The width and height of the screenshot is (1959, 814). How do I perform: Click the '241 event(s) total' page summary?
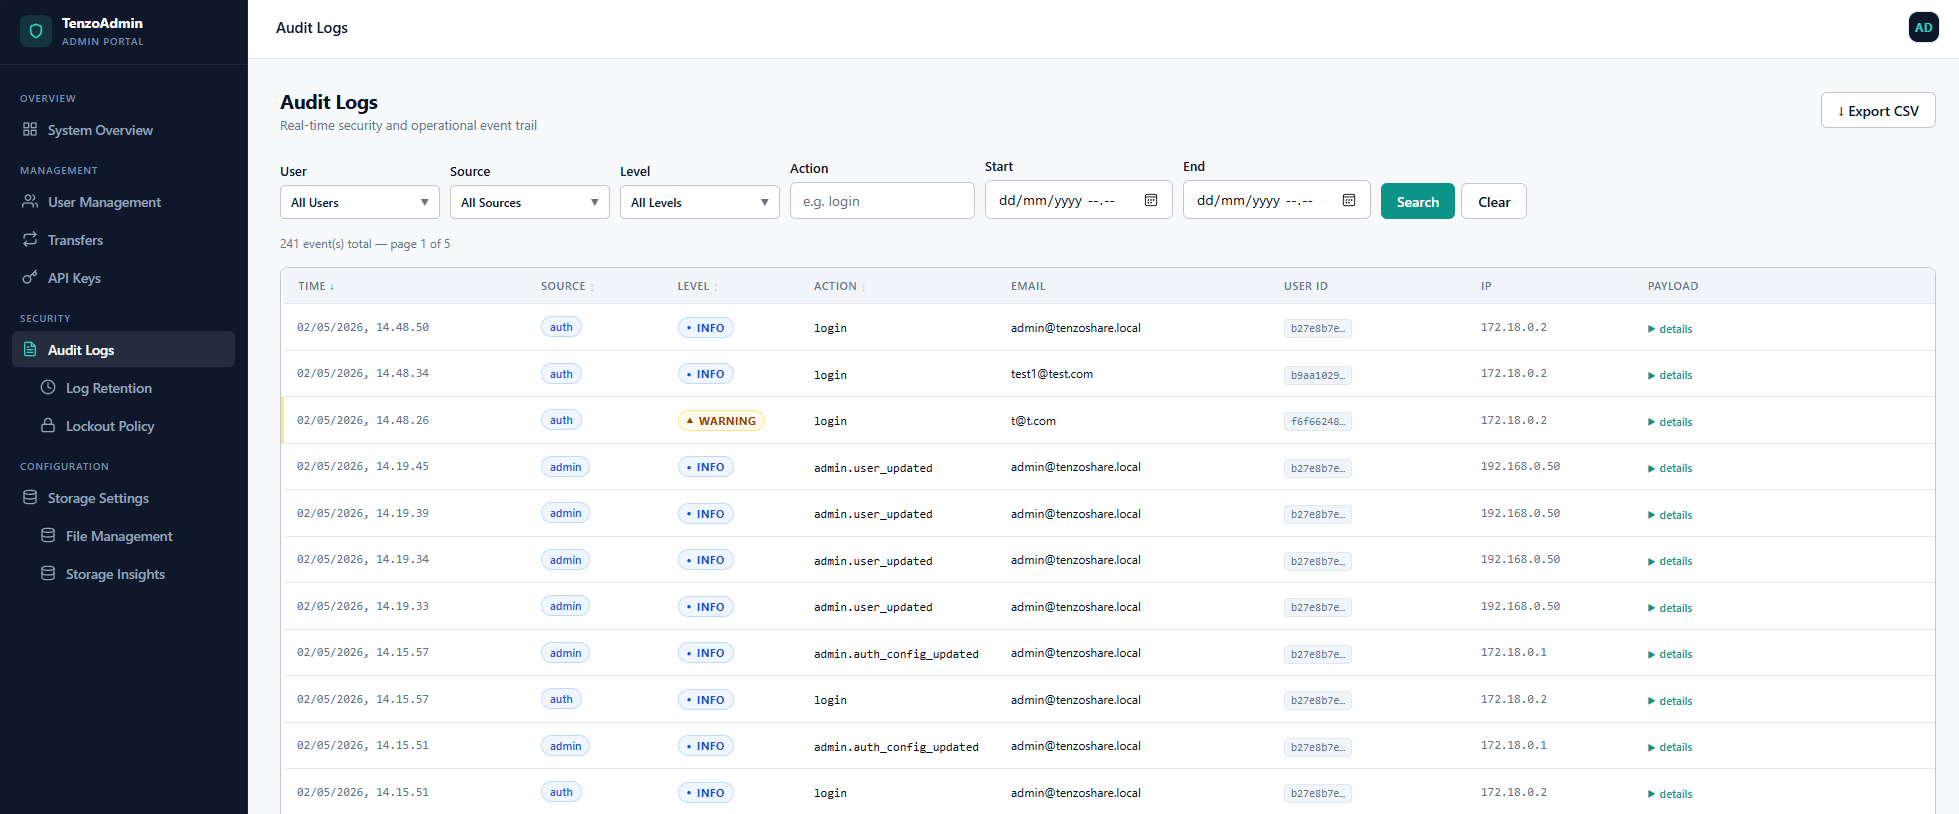click(365, 244)
